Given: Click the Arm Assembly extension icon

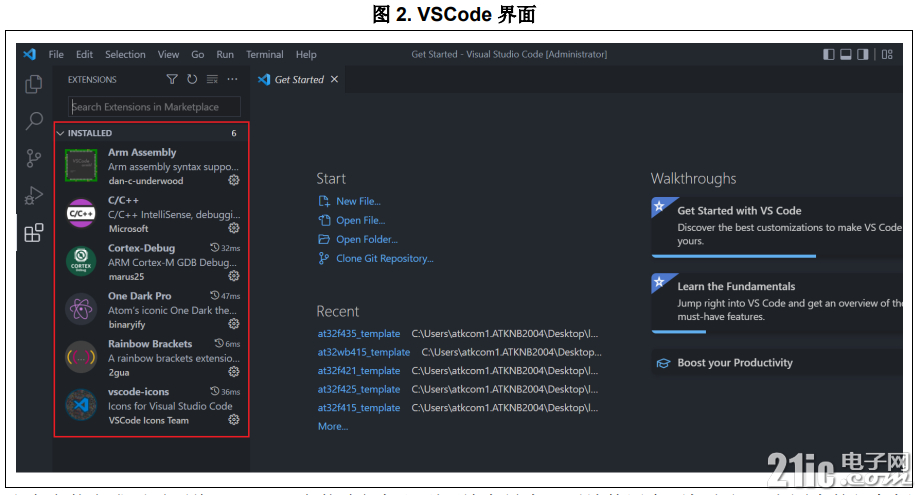Looking at the screenshot, I should click(81, 165).
